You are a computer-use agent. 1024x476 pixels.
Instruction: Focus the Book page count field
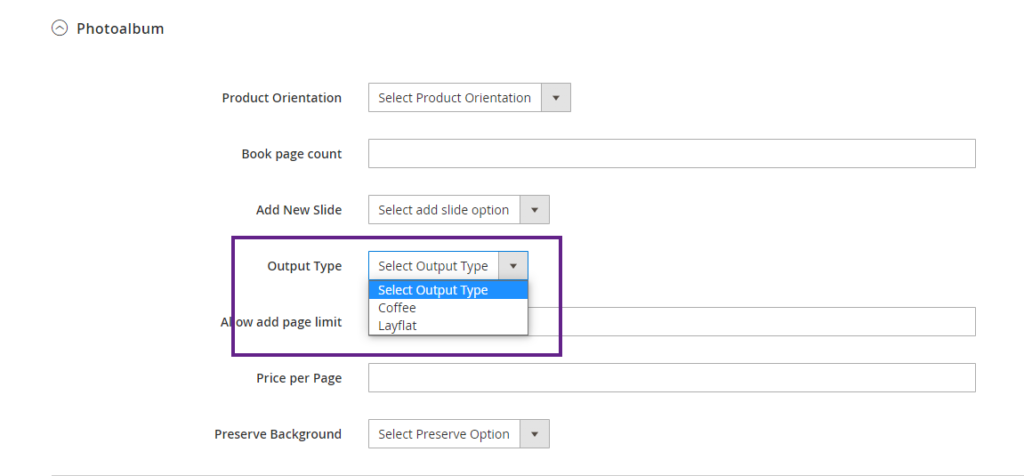671,154
